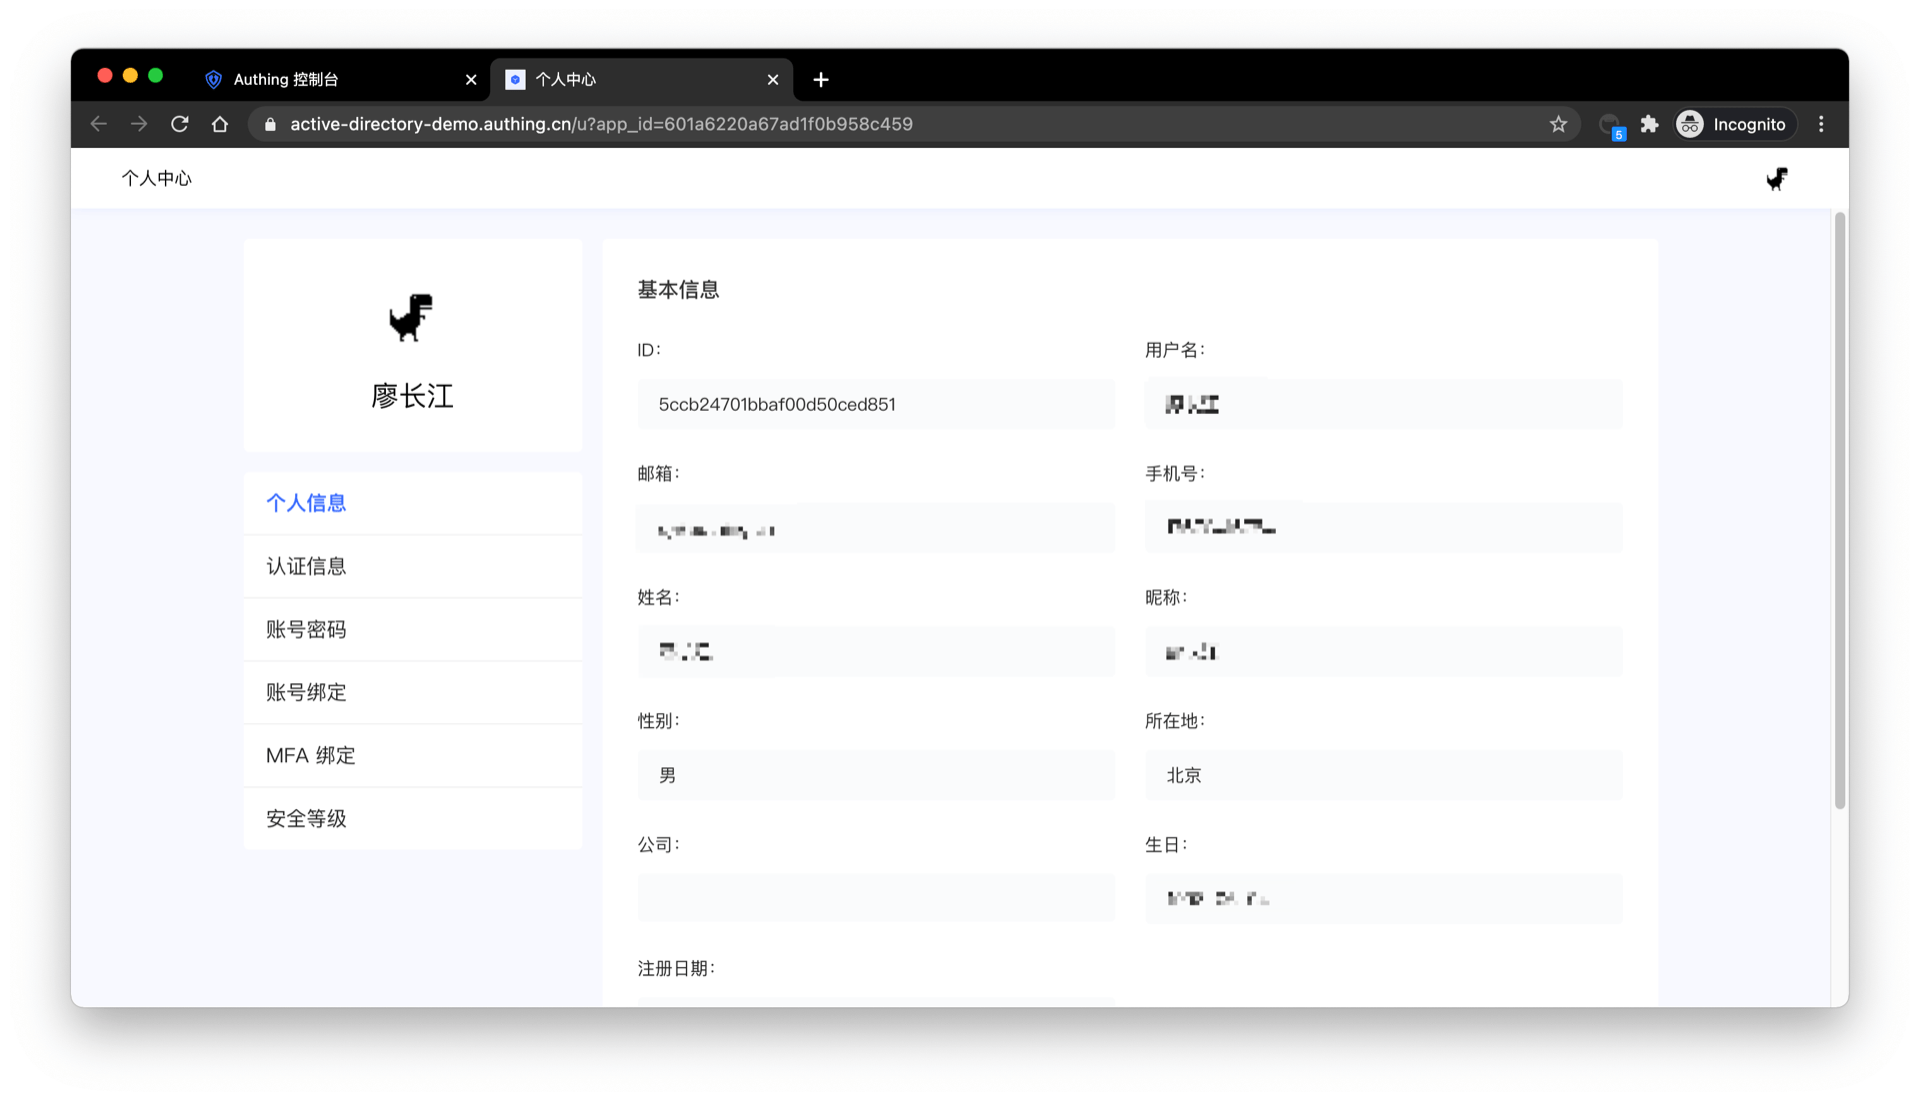Select the 个人中心 browser tab
Viewport: 1920px width, 1101px height.
[x=642, y=79]
